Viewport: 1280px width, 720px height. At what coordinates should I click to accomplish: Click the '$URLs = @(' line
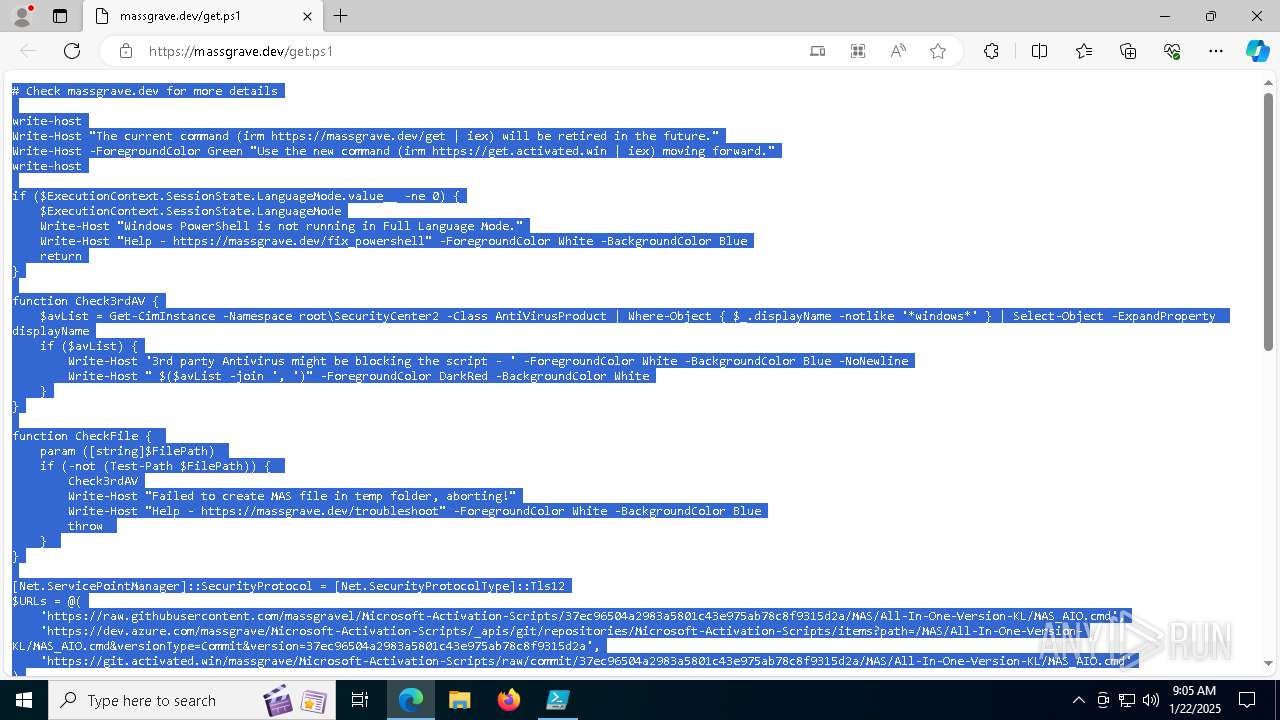[47, 601]
